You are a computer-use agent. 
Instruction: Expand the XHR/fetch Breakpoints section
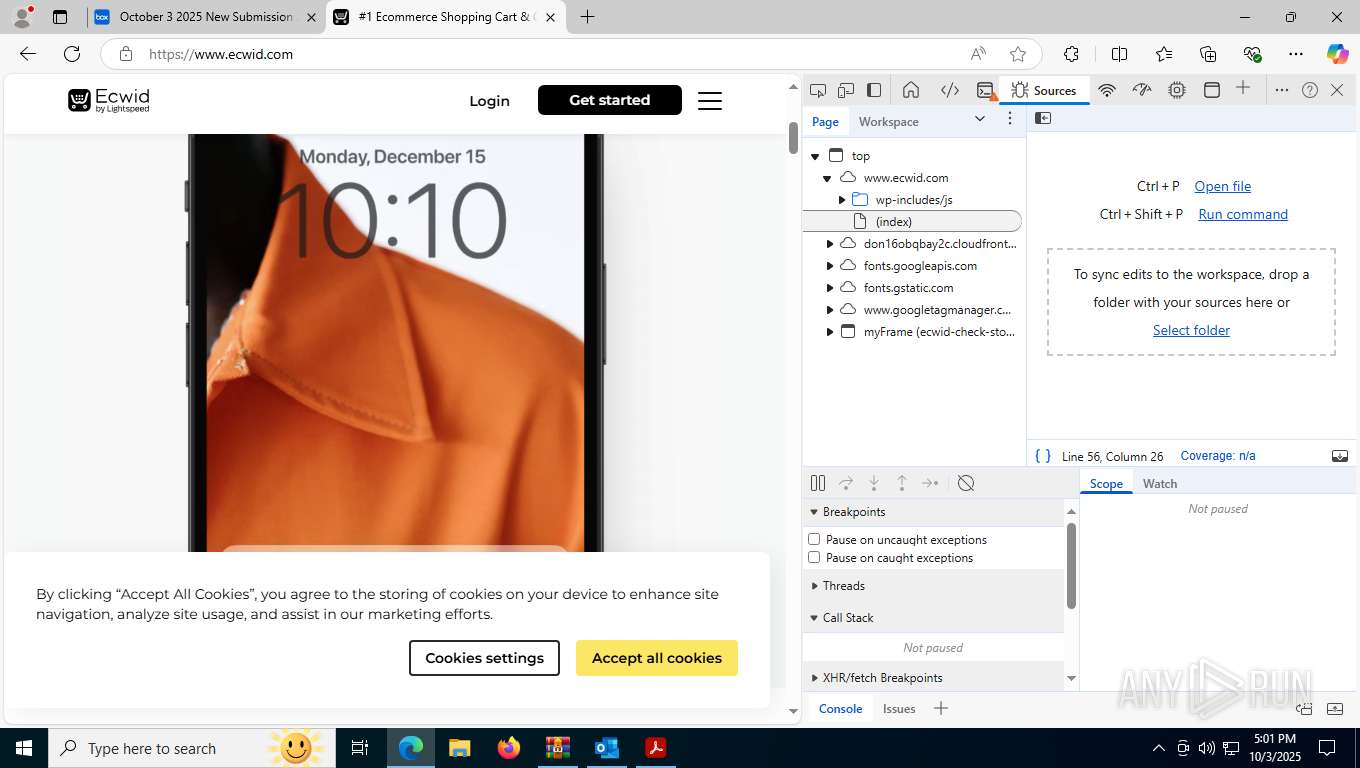tap(814, 678)
